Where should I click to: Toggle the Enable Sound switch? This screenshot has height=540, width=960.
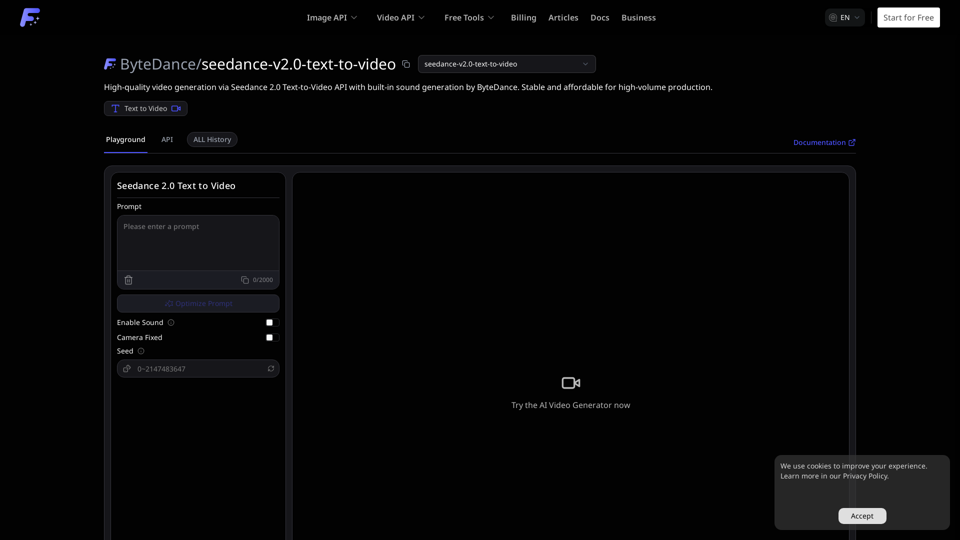pyautogui.click(x=269, y=323)
